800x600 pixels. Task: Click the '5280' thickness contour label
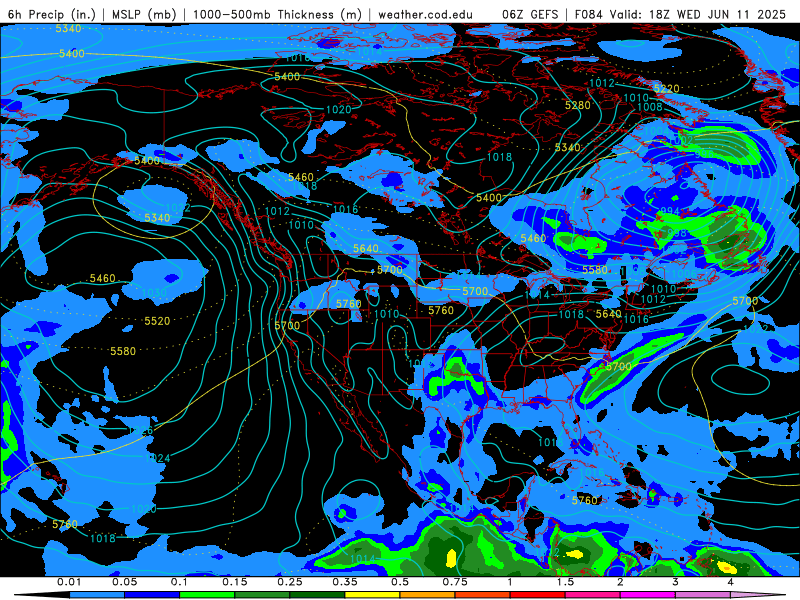[578, 105]
